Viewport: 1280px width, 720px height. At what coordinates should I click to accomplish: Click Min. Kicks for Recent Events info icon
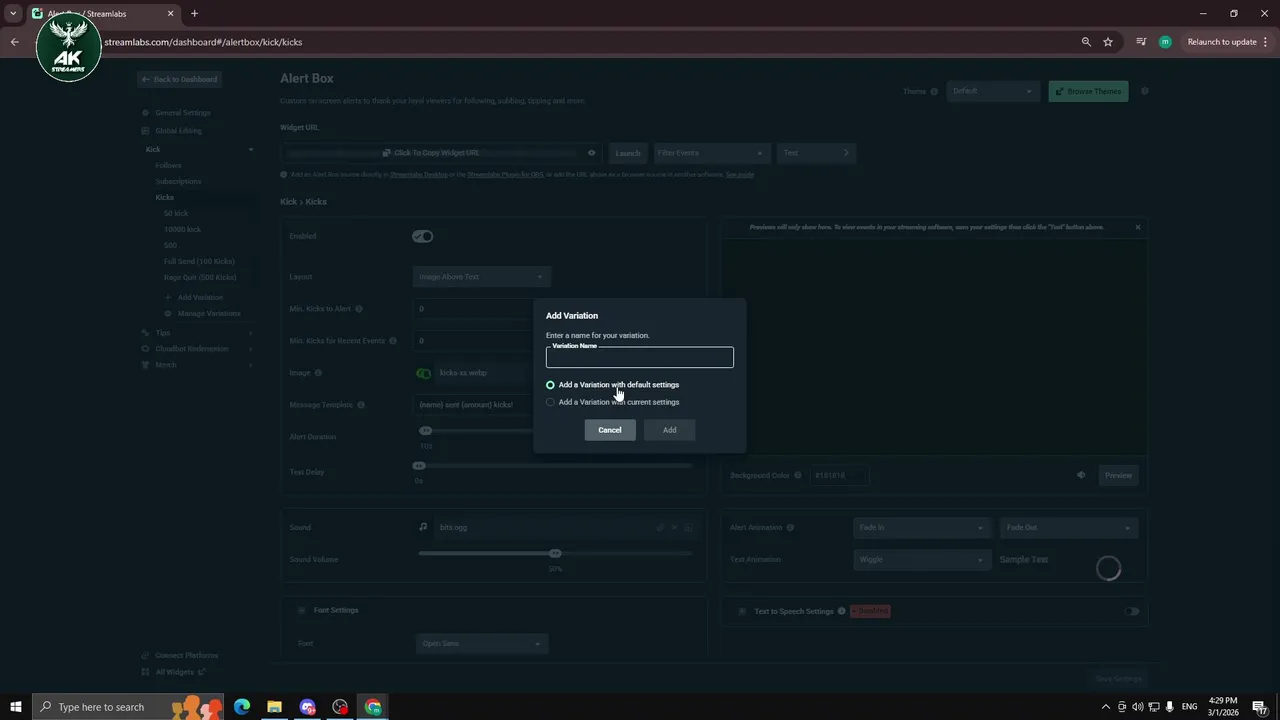pos(392,341)
